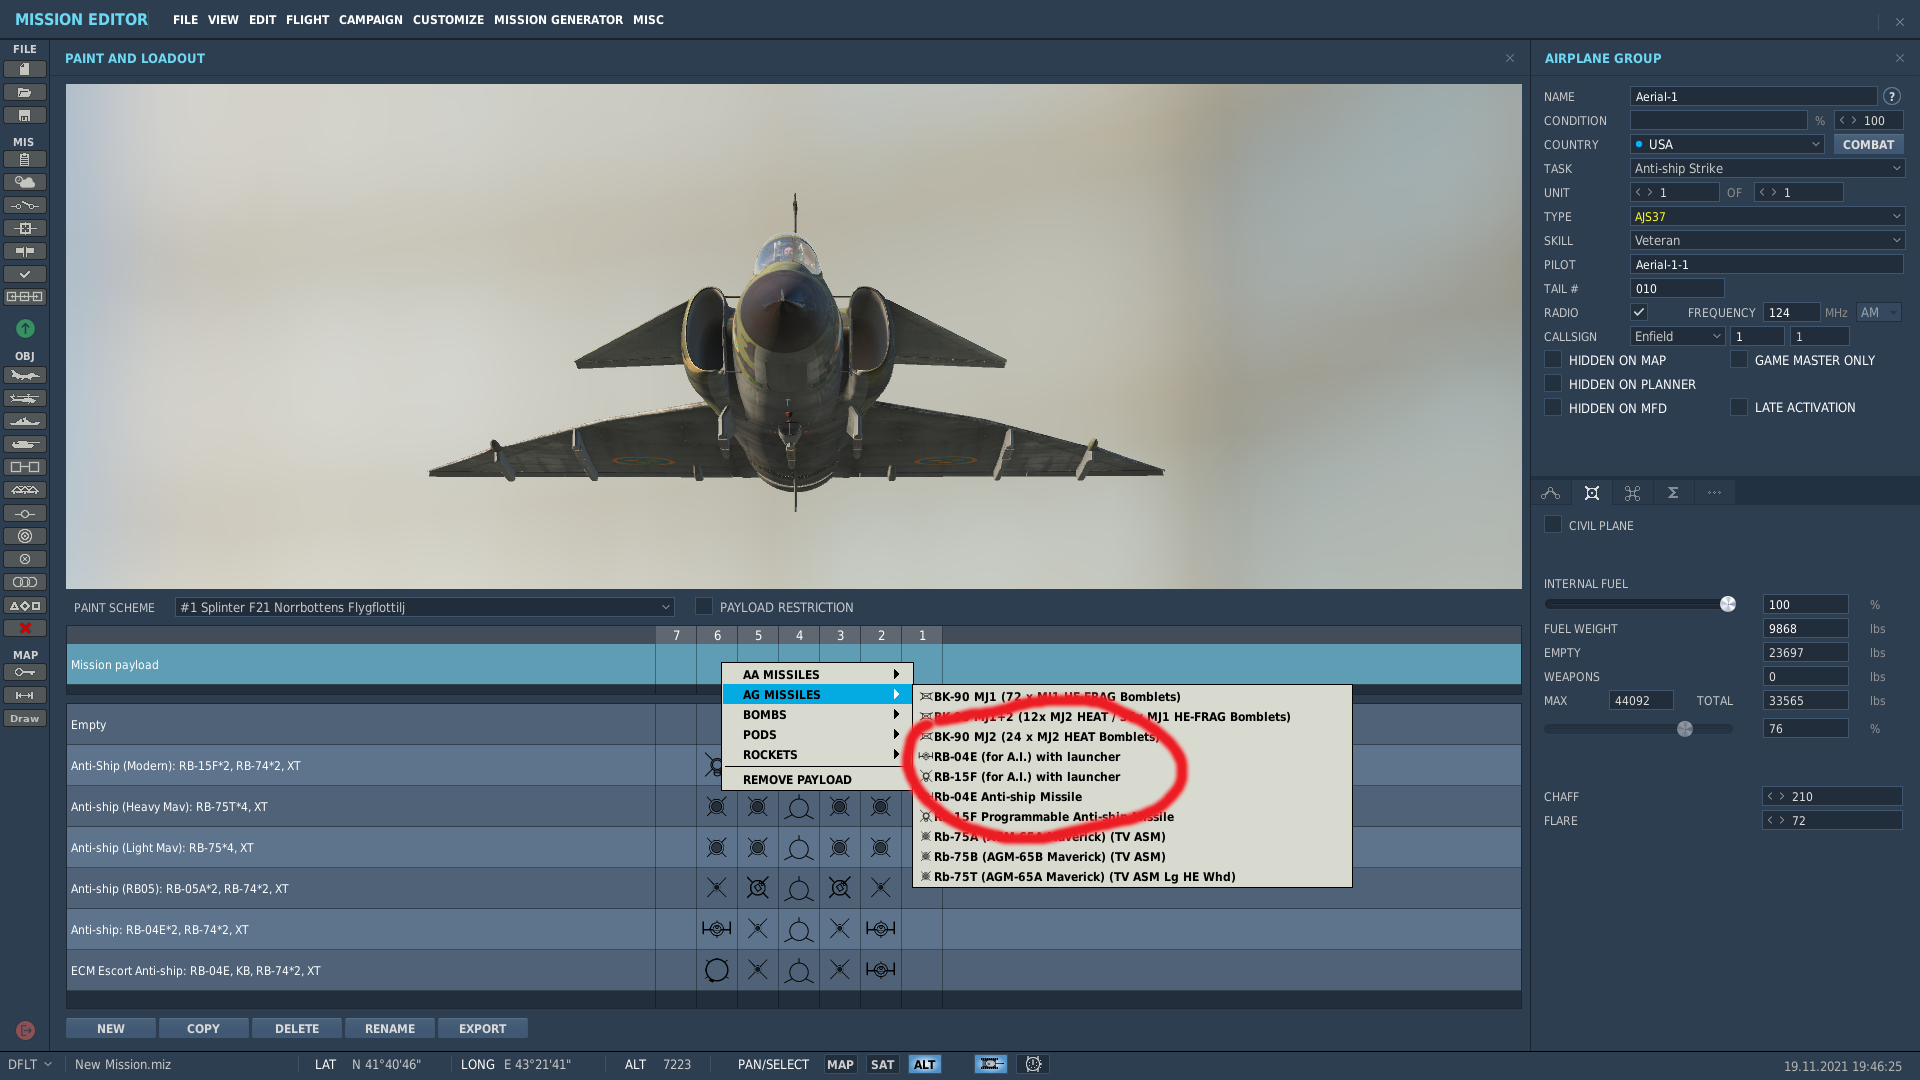Expand the AA MISSILES submenu

[x=818, y=674]
